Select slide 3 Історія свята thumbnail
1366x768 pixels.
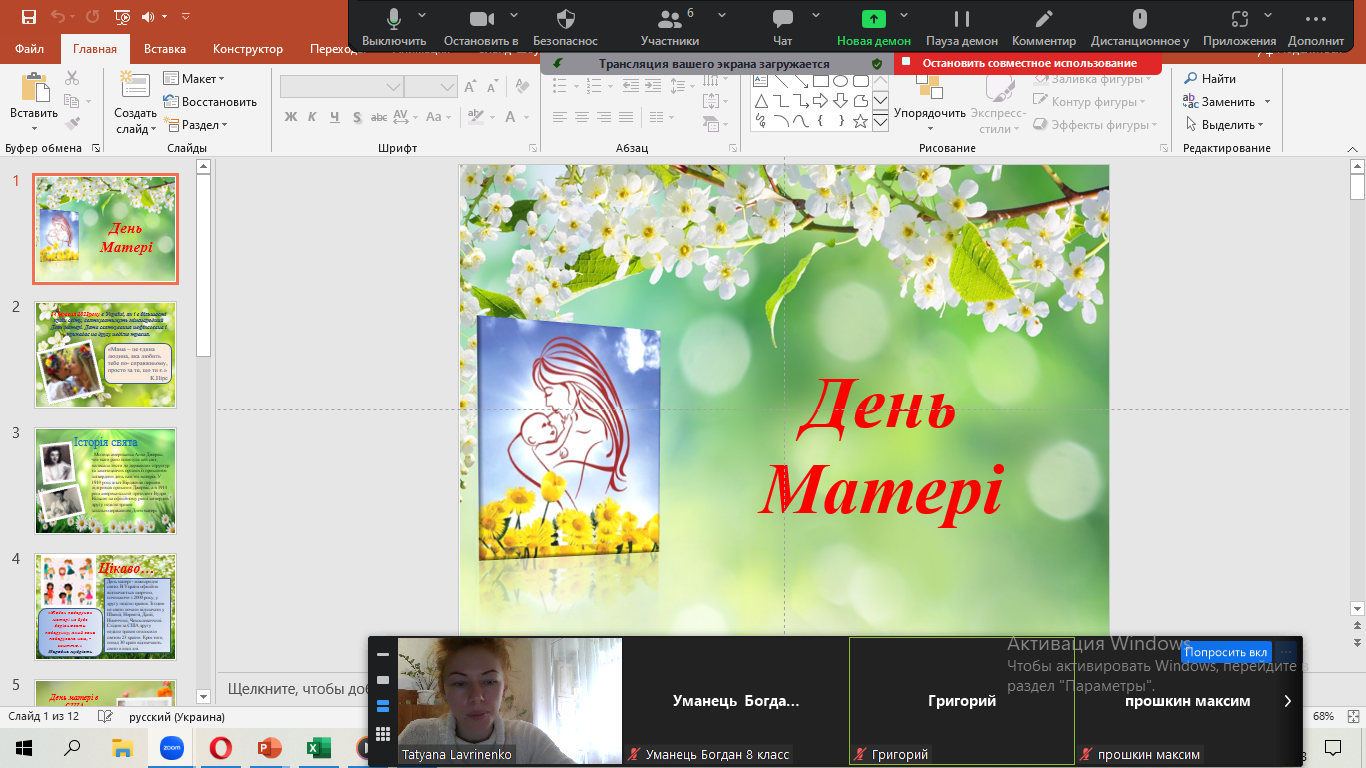point(105,481)
